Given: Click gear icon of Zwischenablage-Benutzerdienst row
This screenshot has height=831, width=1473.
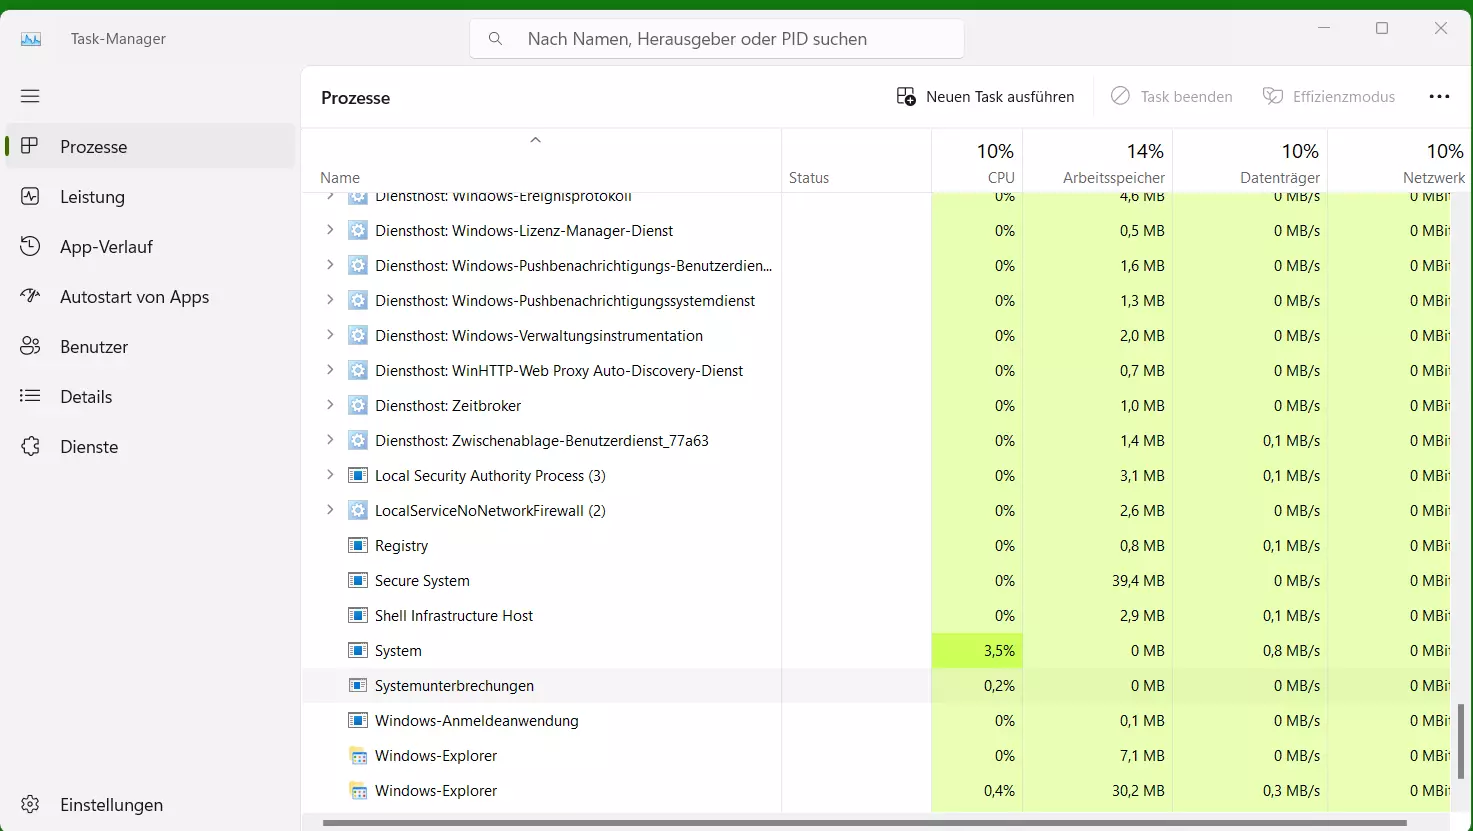Looking at the screenshot, I should 358,440.
